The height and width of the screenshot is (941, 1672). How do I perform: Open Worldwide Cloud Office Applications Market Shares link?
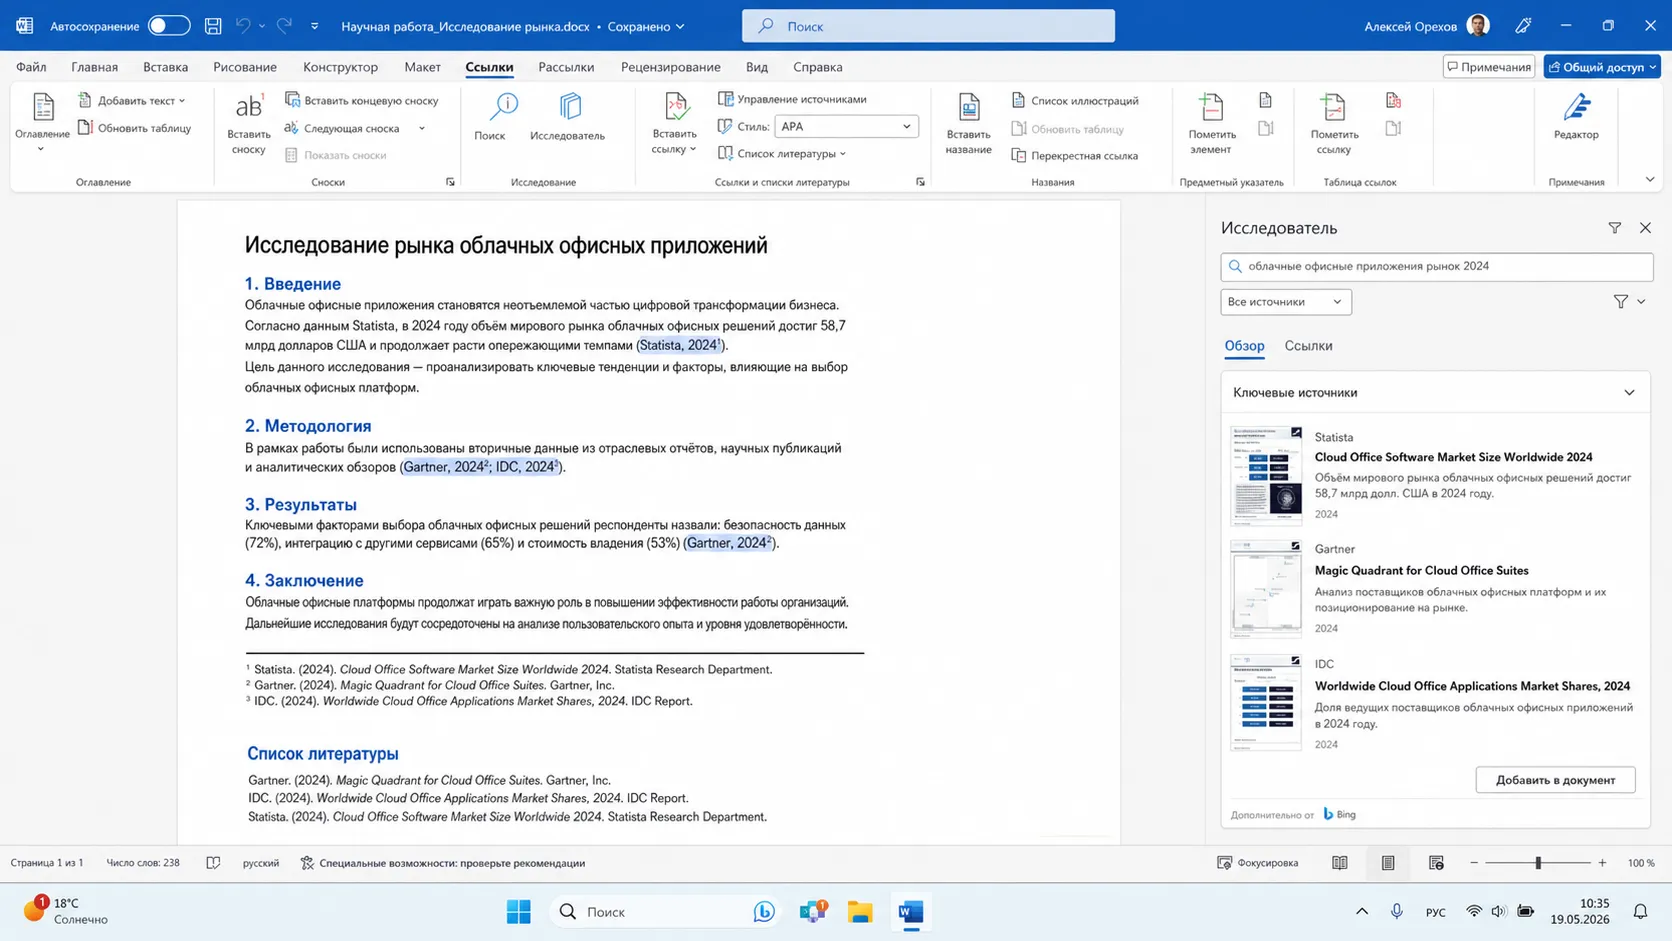[1472, 686]
